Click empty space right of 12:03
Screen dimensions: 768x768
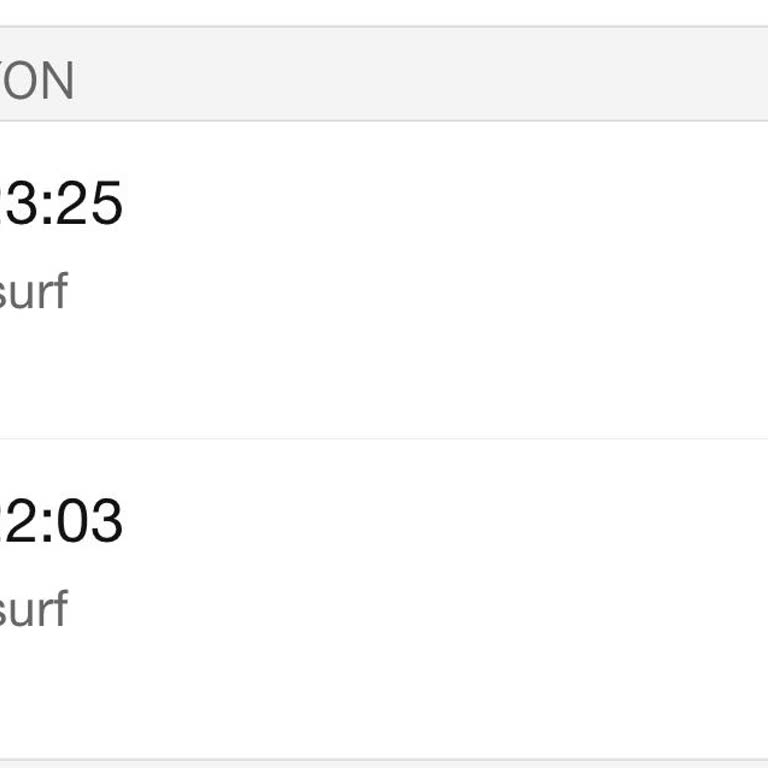pyautogui.click(x=400, y=521)
